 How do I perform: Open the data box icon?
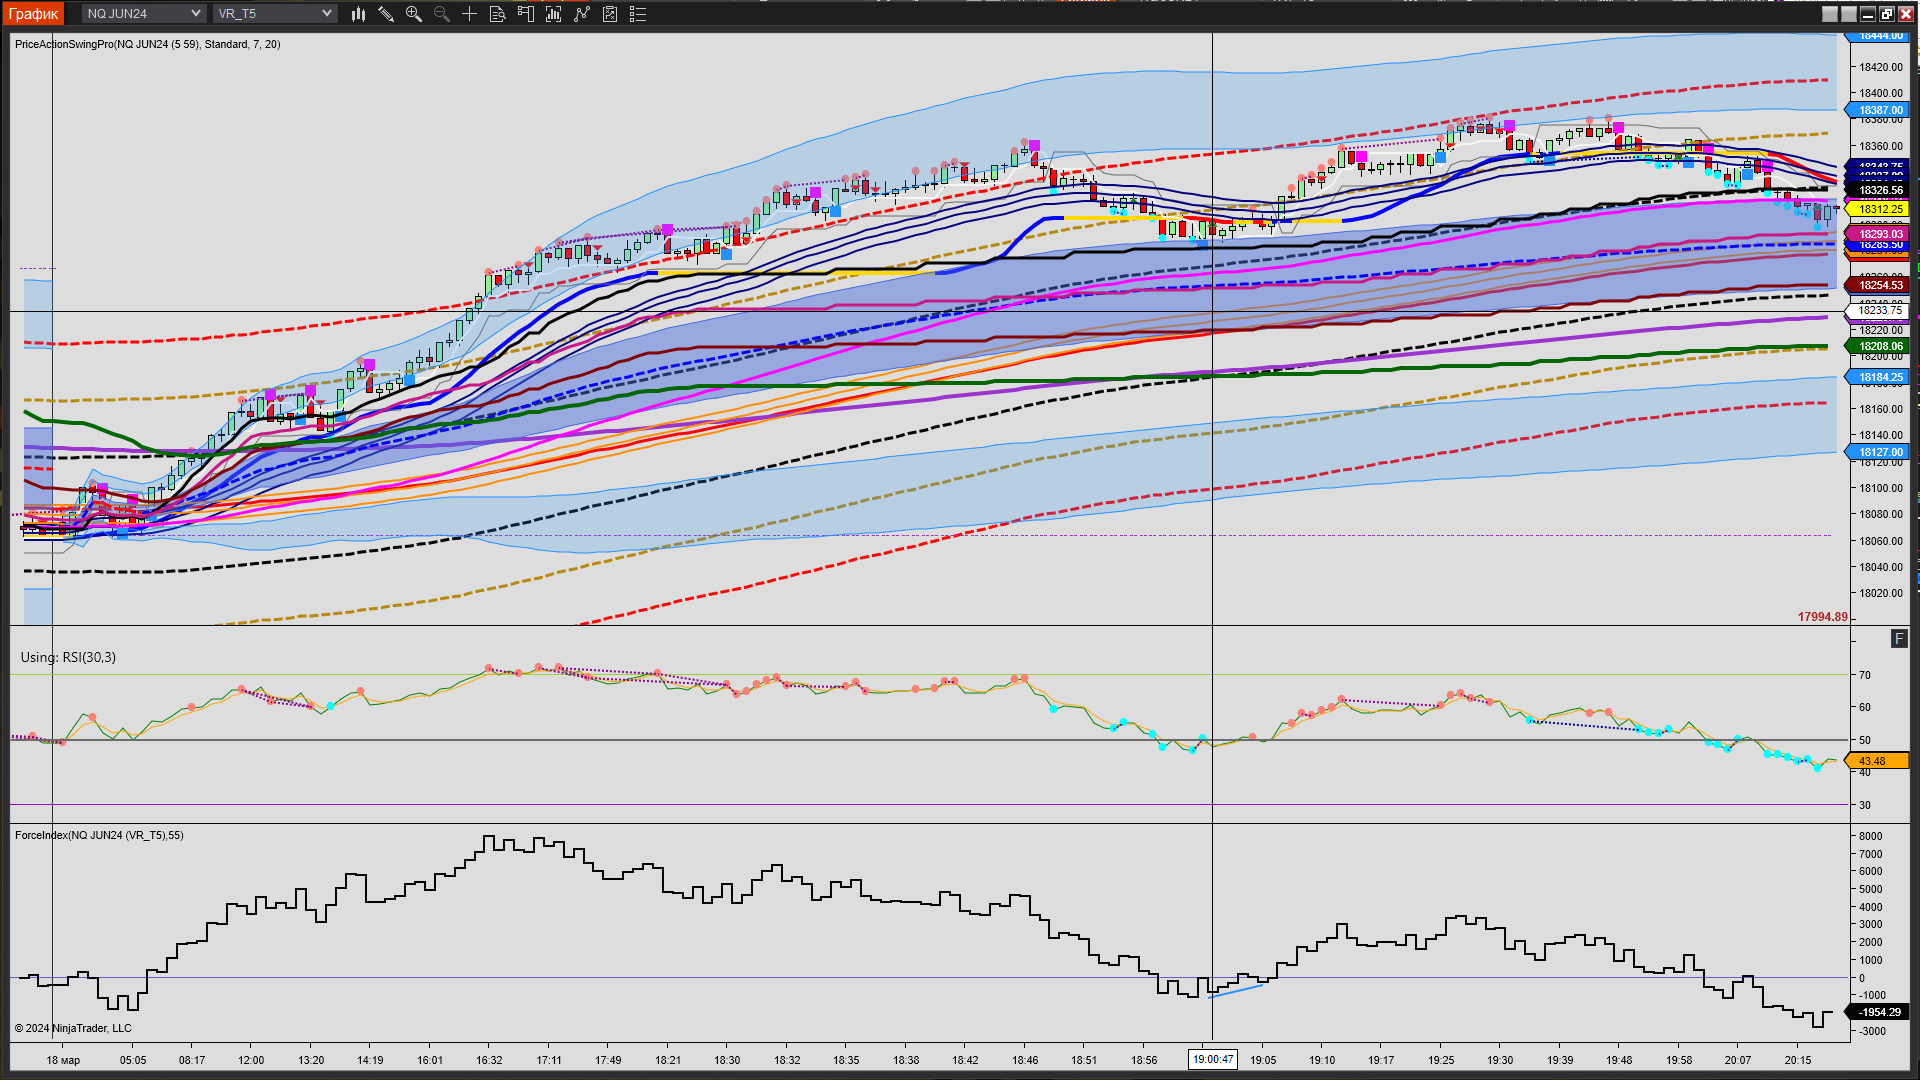pos(497,14)
